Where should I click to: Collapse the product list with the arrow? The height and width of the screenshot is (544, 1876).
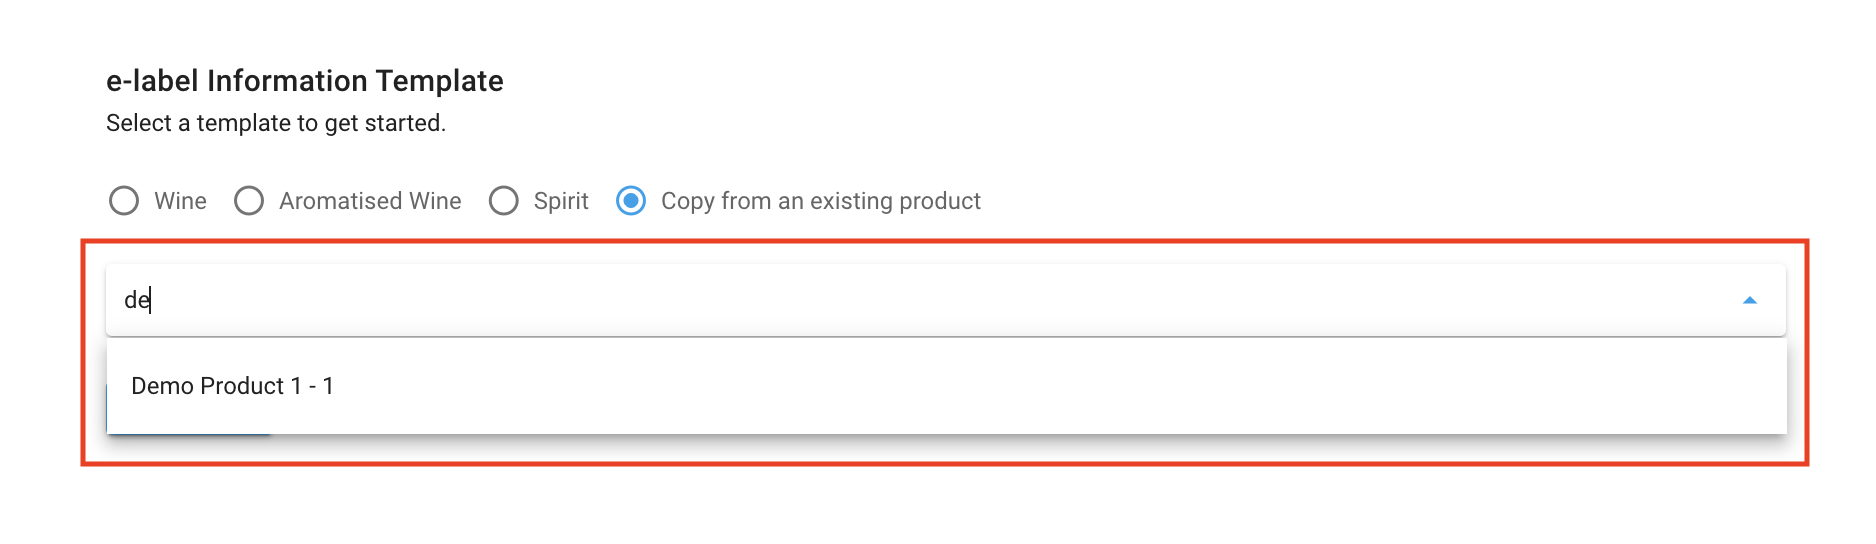point(1749,300)
